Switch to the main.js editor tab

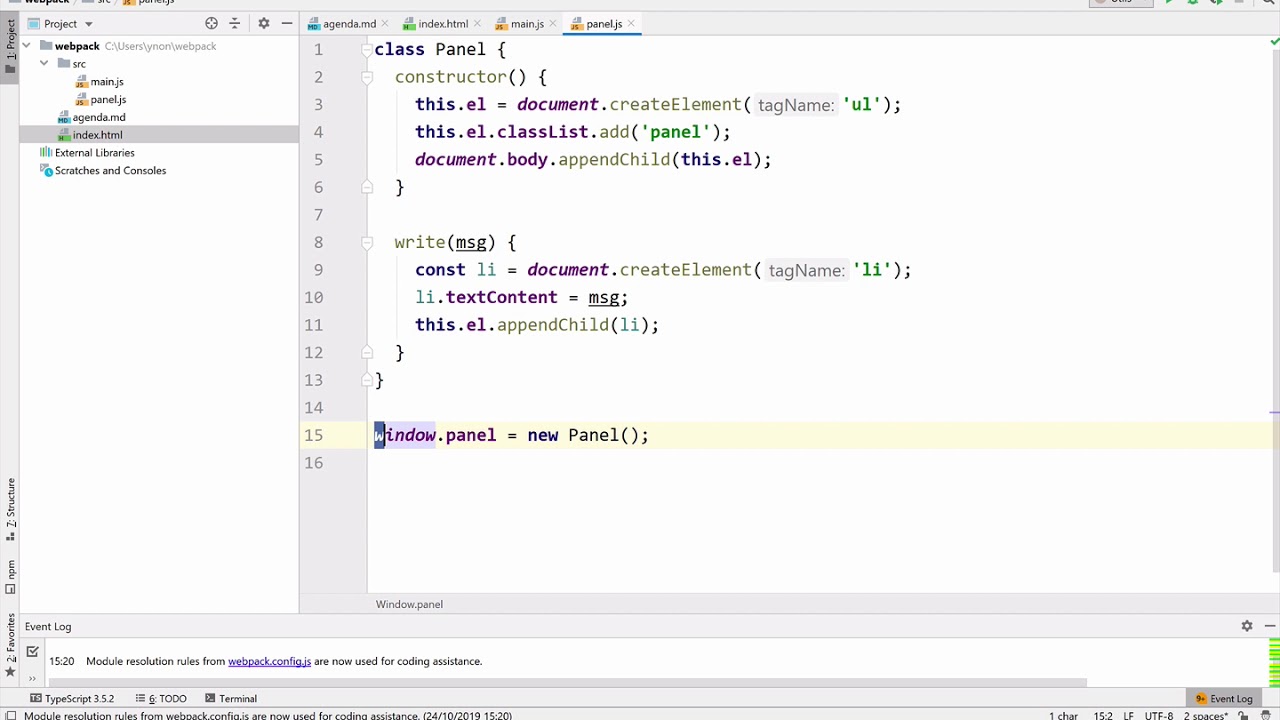tap(527, 24)
